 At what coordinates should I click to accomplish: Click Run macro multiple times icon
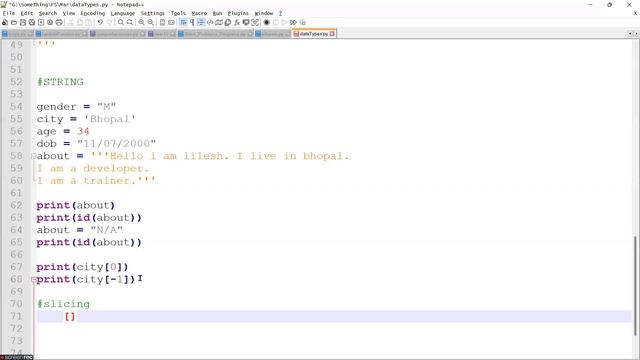coord(293,22)
